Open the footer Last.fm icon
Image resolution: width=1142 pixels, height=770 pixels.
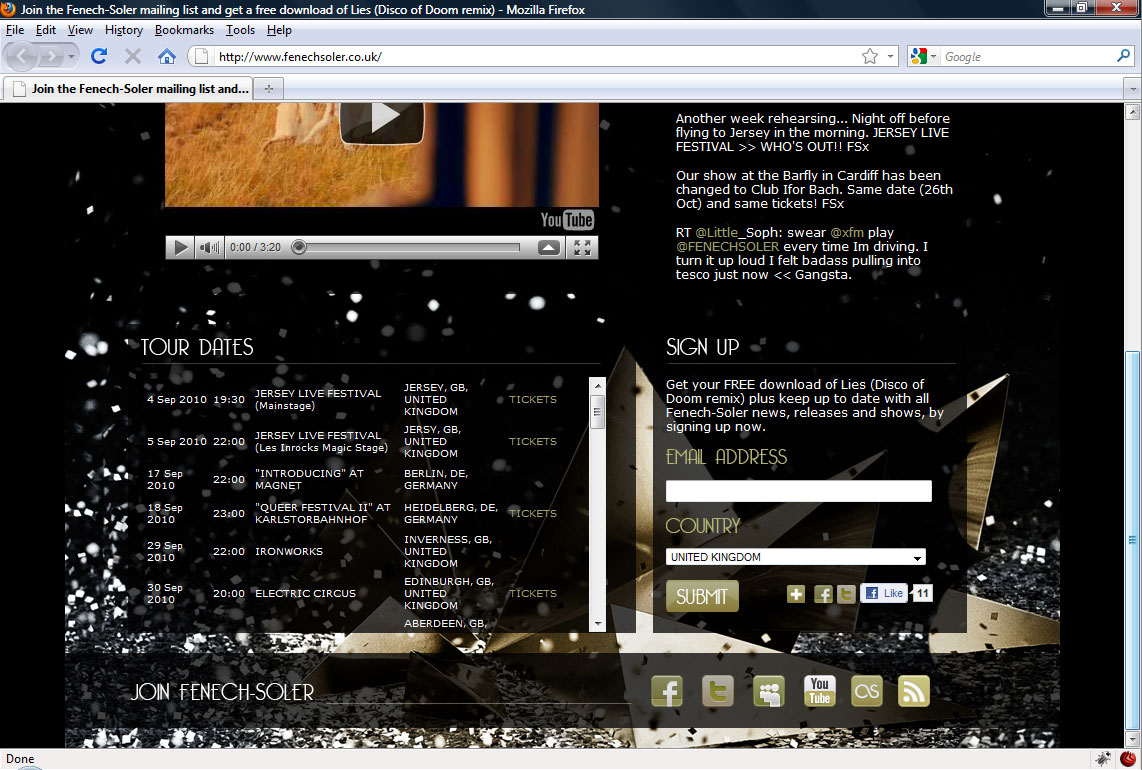pos(867,691)
